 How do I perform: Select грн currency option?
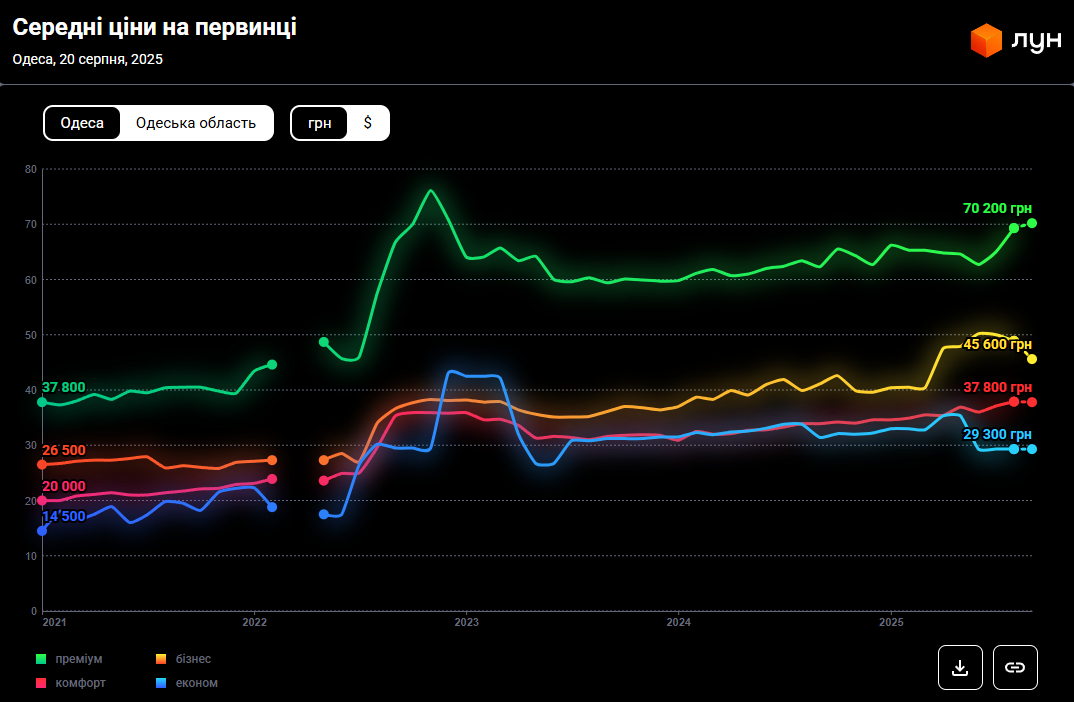[x=320, y=123]
